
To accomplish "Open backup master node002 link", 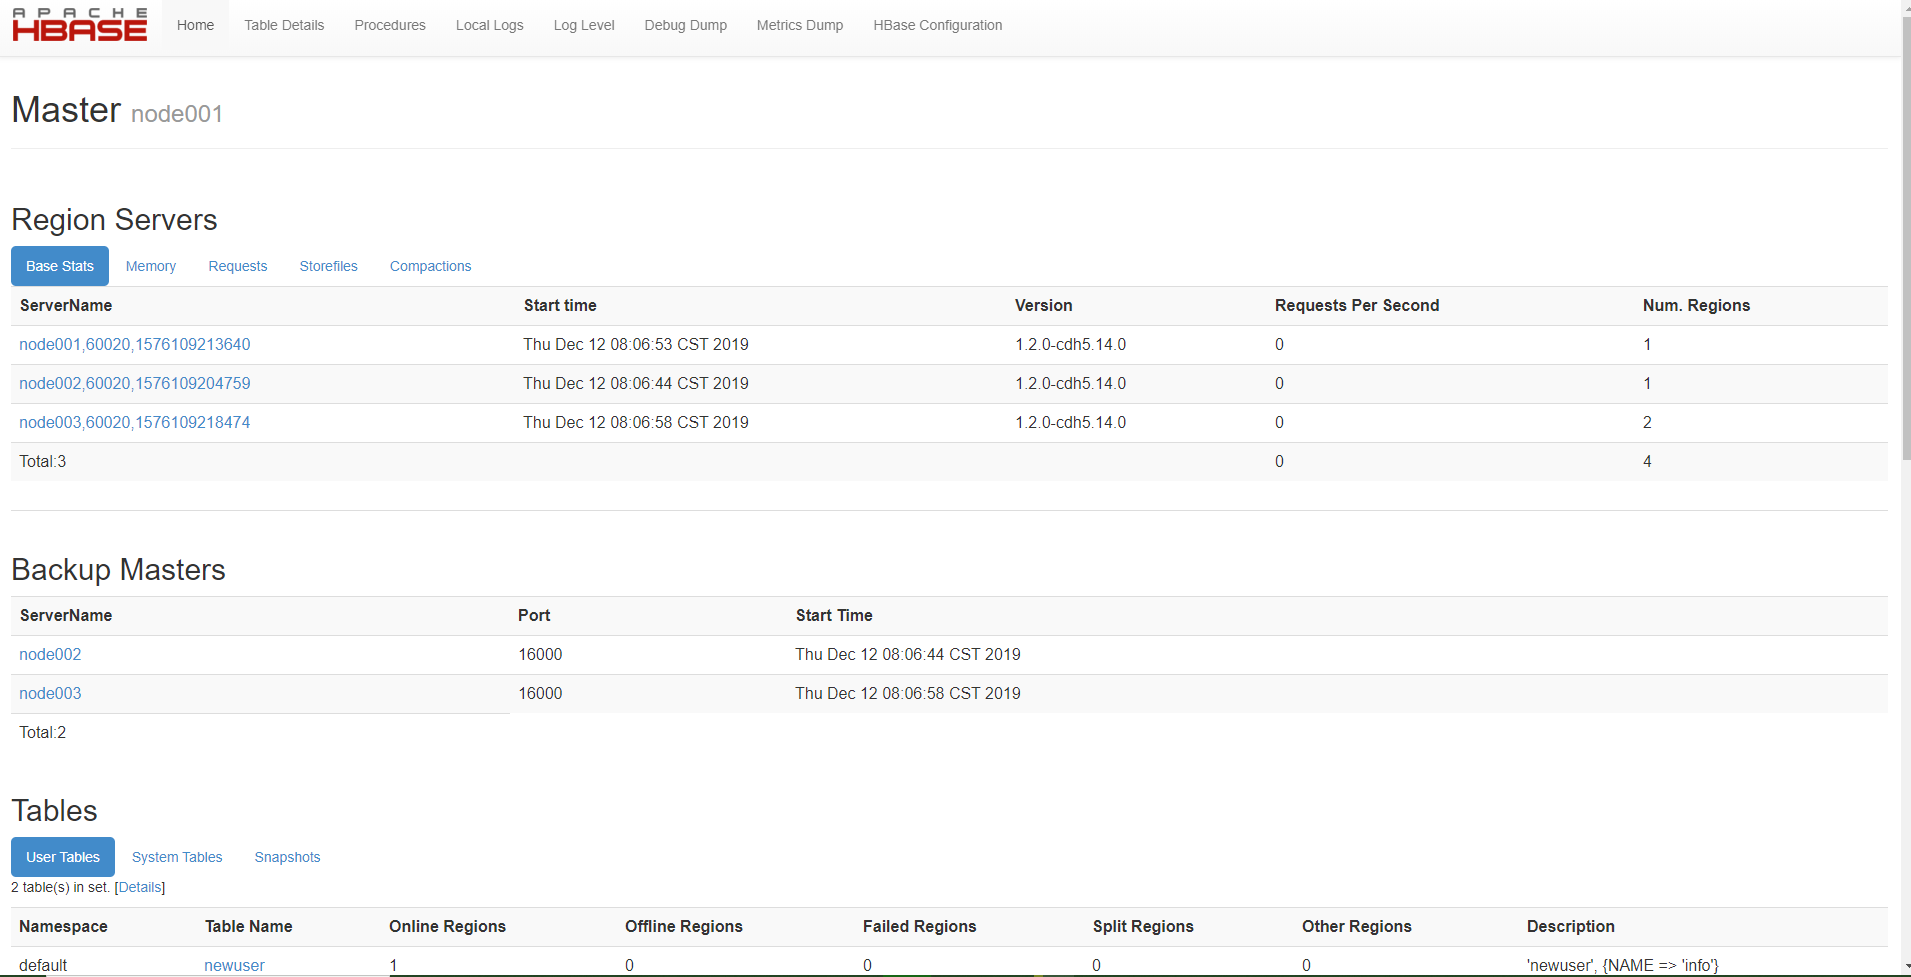I will pyautogui.click(x=50, y=654).
